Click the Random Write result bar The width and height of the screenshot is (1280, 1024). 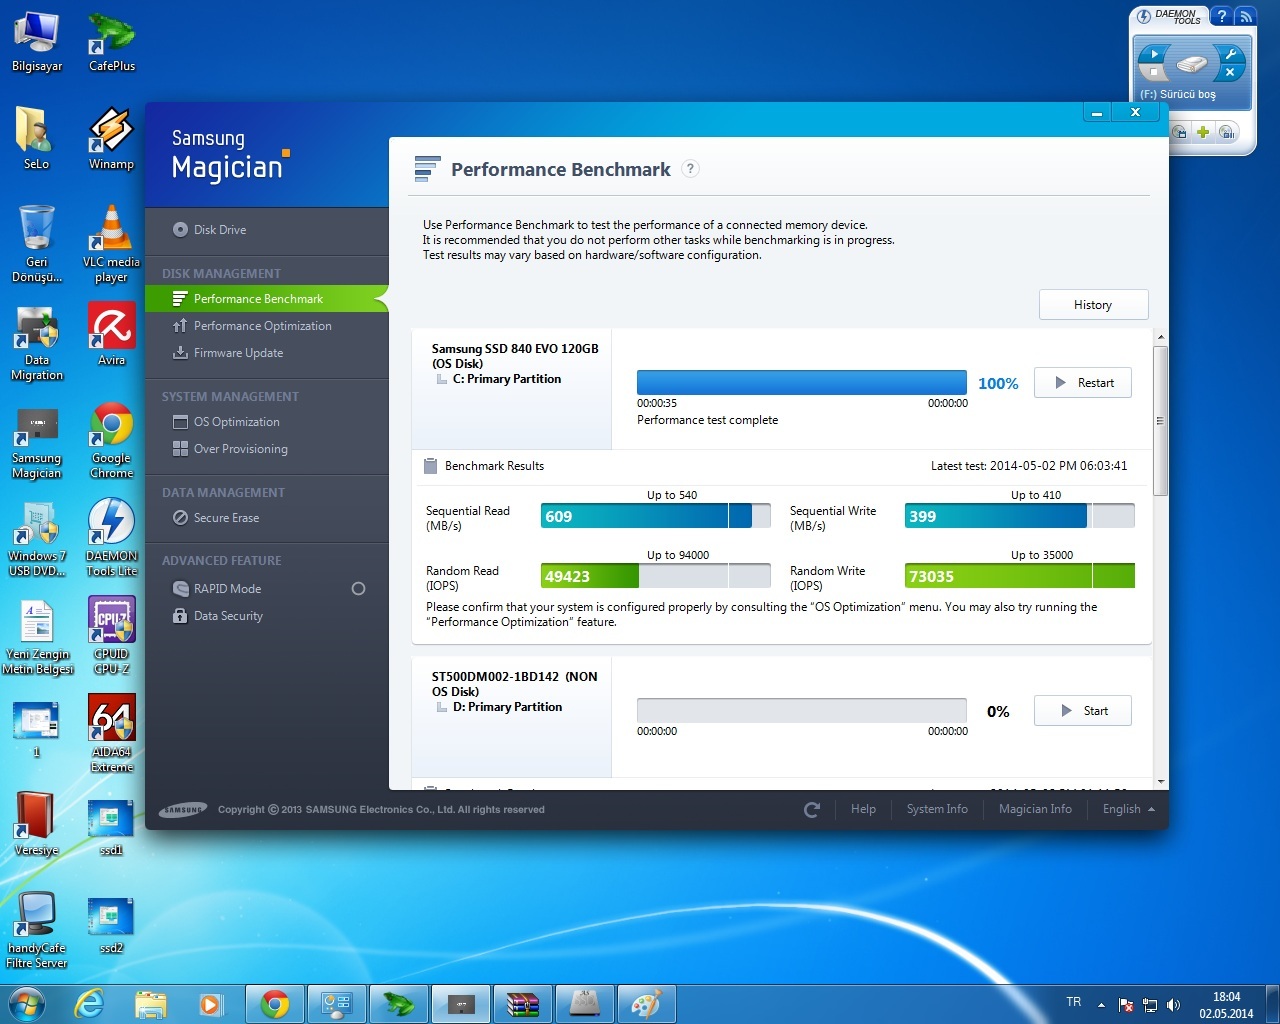coord(1020,576)
